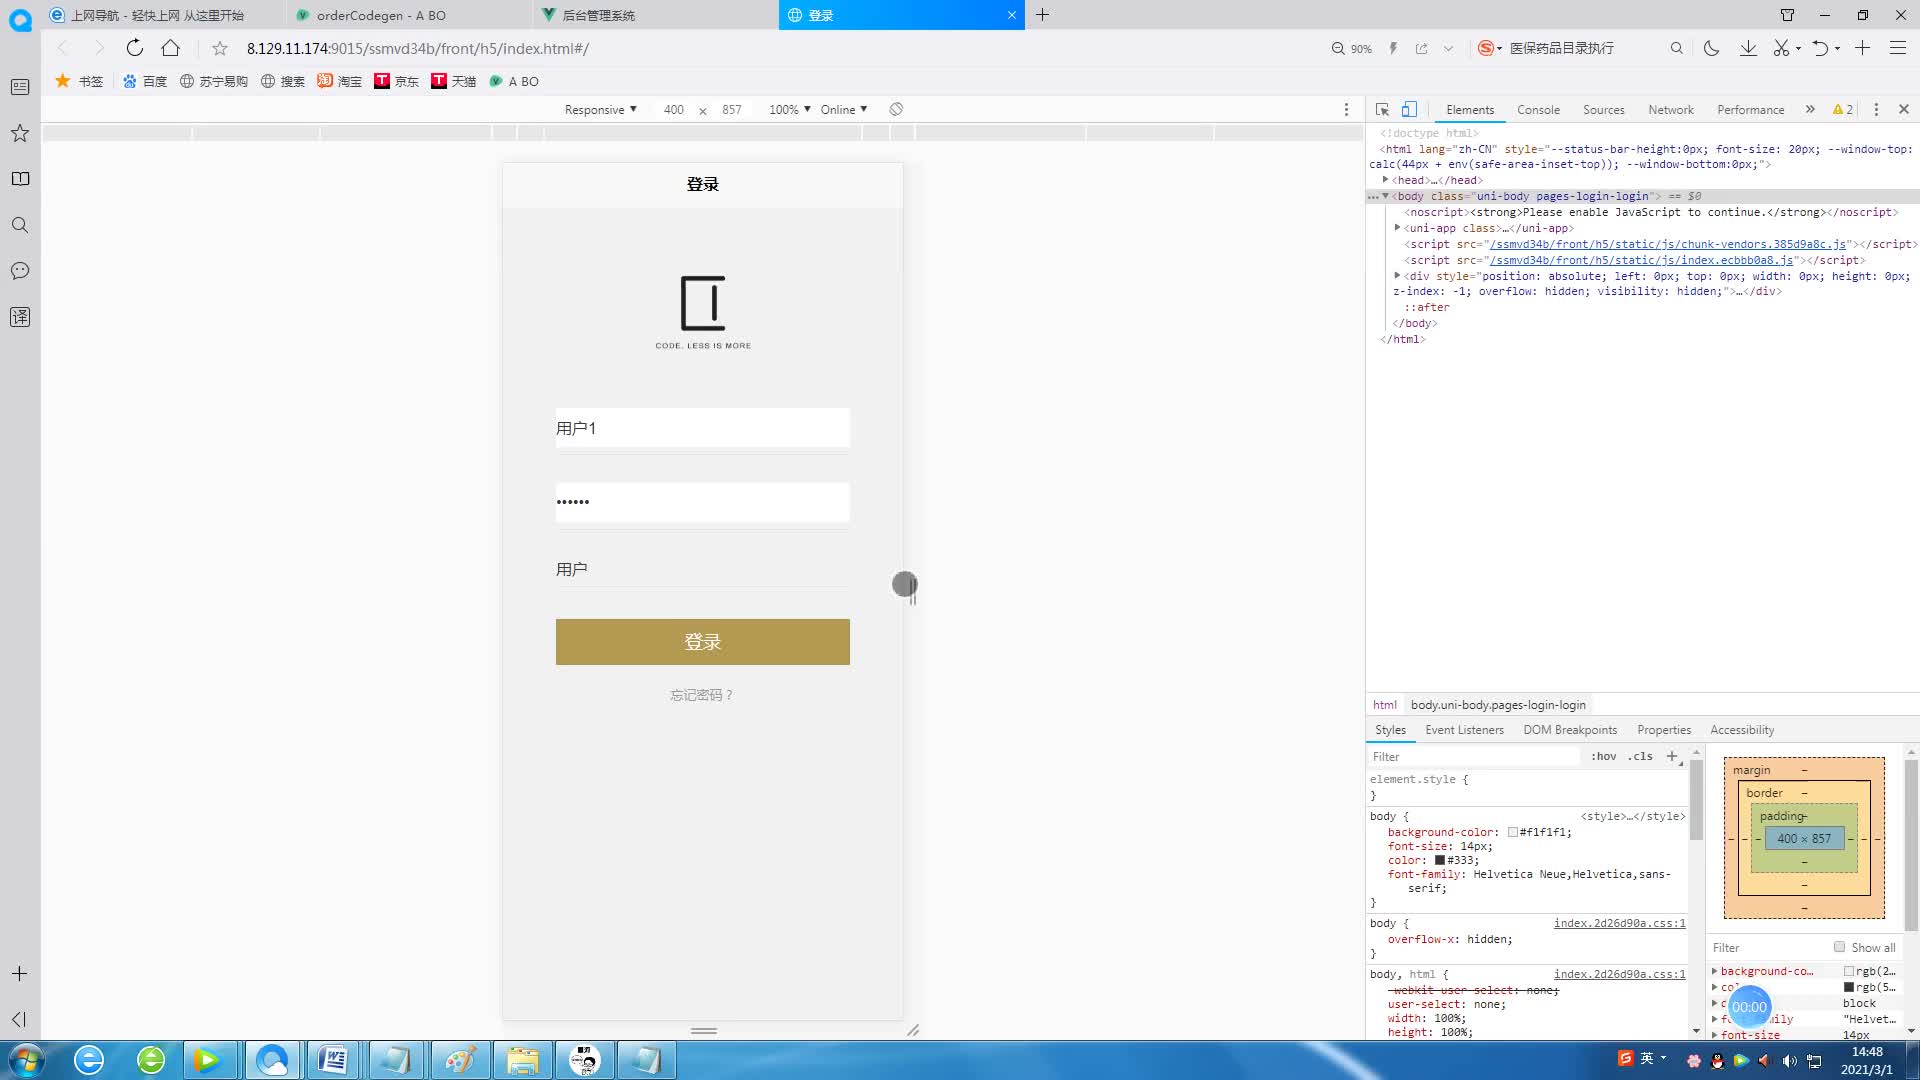
Task: Expand the hidden div element node
Action: coord(1397,275)
